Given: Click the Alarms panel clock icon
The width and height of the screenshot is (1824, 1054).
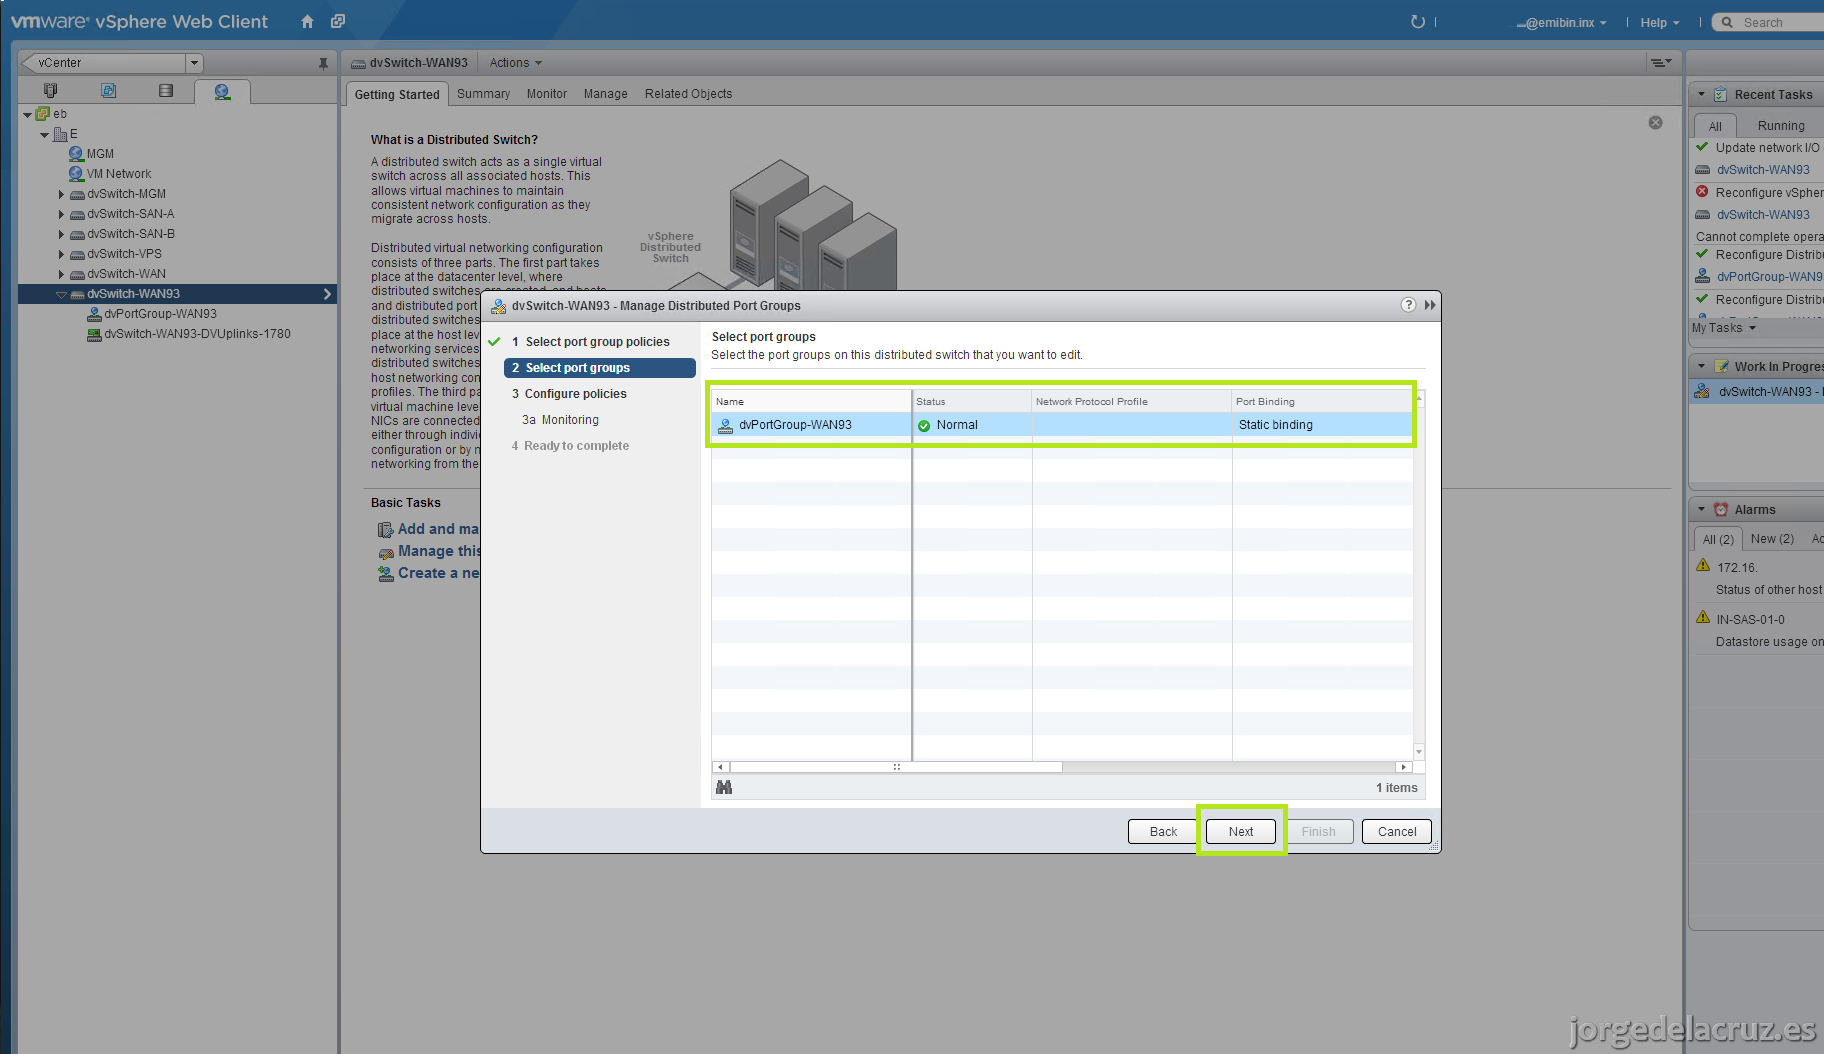Looking at the screenshot, I should [1720, 509].
